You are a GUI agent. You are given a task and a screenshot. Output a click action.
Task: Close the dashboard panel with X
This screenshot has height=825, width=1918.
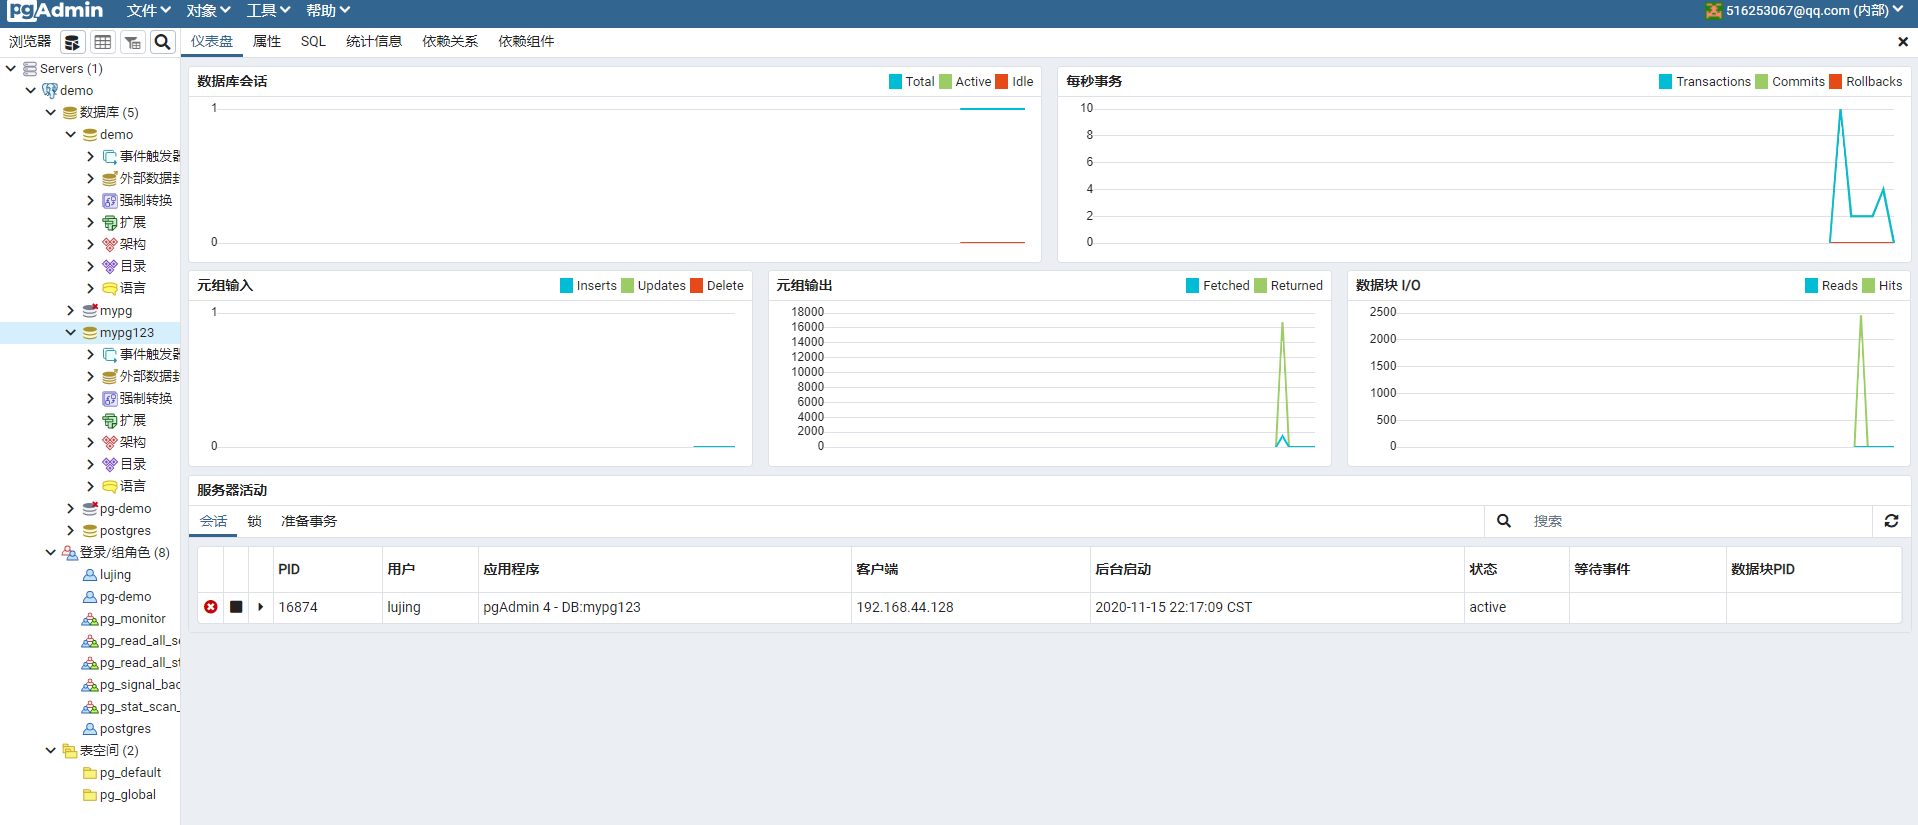click(x=1903, y=42)
